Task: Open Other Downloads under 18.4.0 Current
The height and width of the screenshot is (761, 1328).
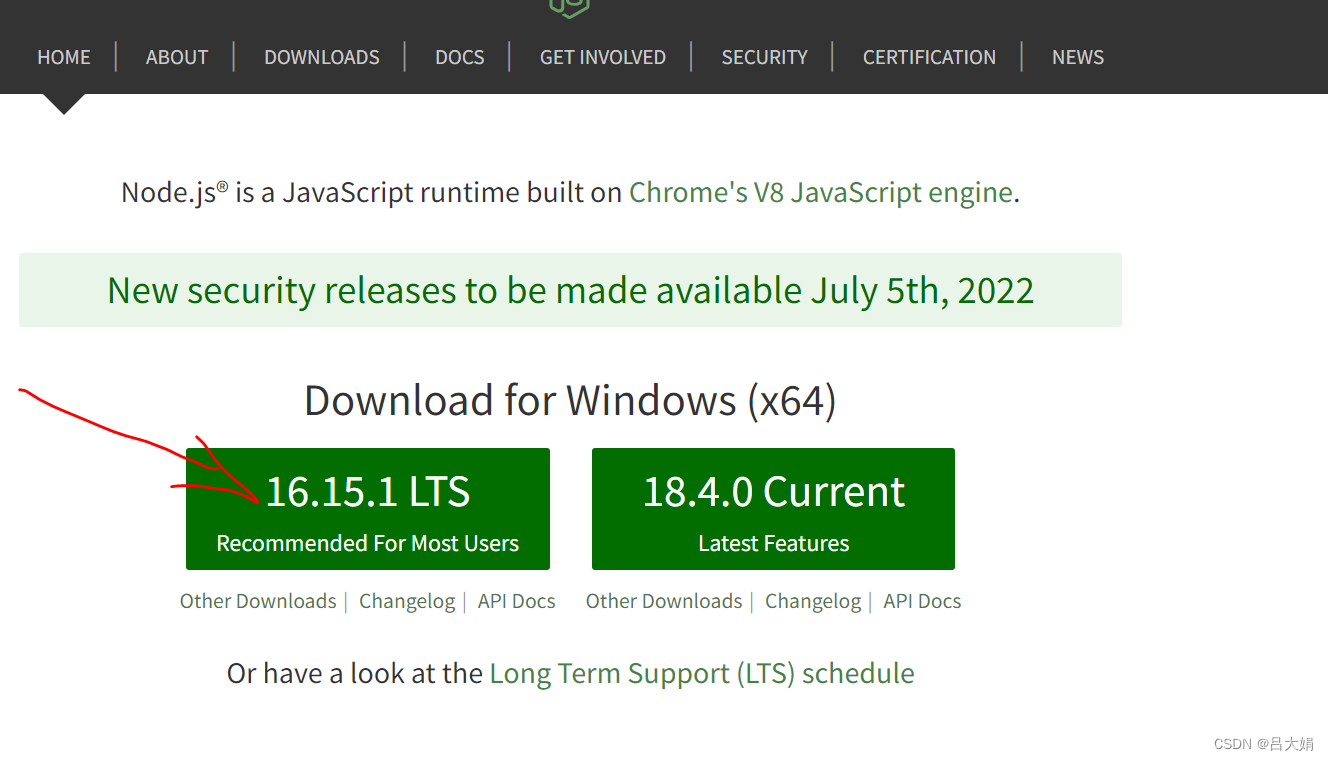Action: (x=664, y=601)
